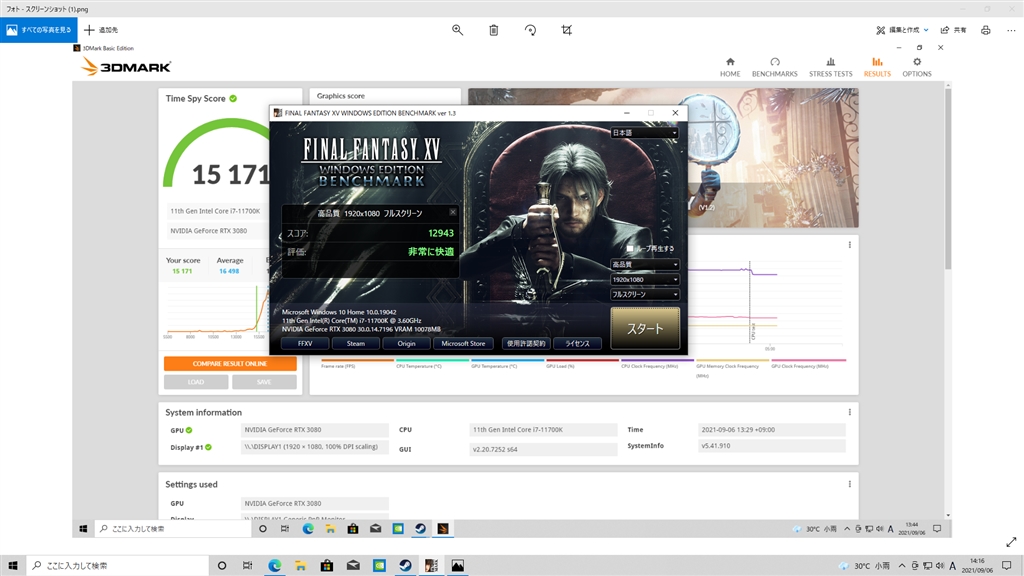Open the three-dot menu of Settings used panel
Image resolution: width=1024 pixels, height=576 pixels.
[x=850, y=484]
